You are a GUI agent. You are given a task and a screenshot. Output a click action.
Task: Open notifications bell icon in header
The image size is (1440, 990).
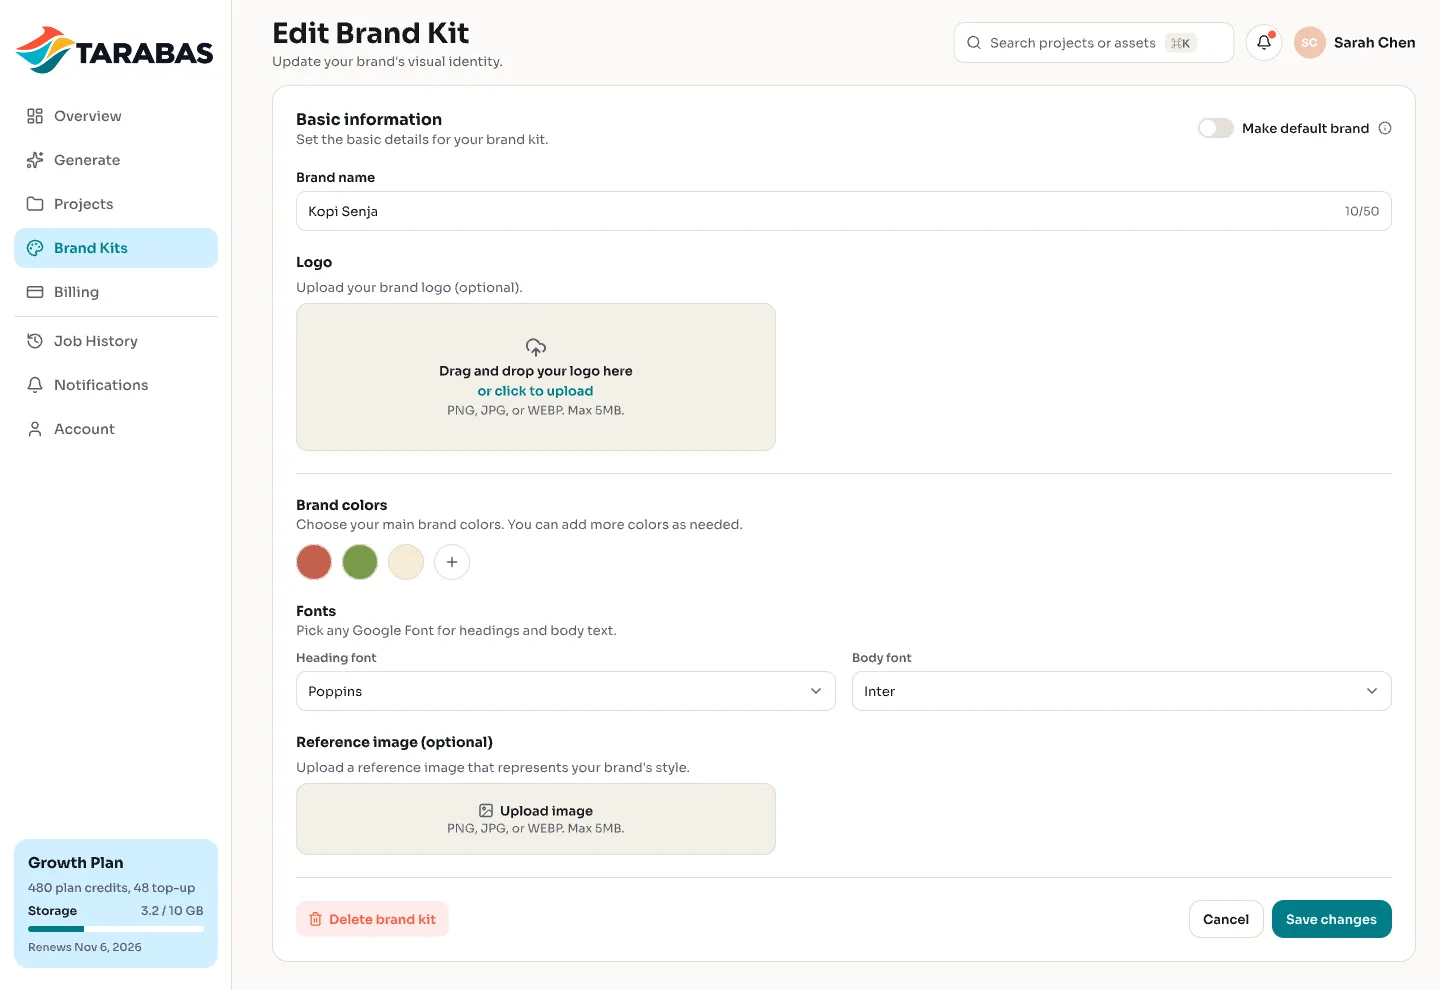click(1264, 43)
